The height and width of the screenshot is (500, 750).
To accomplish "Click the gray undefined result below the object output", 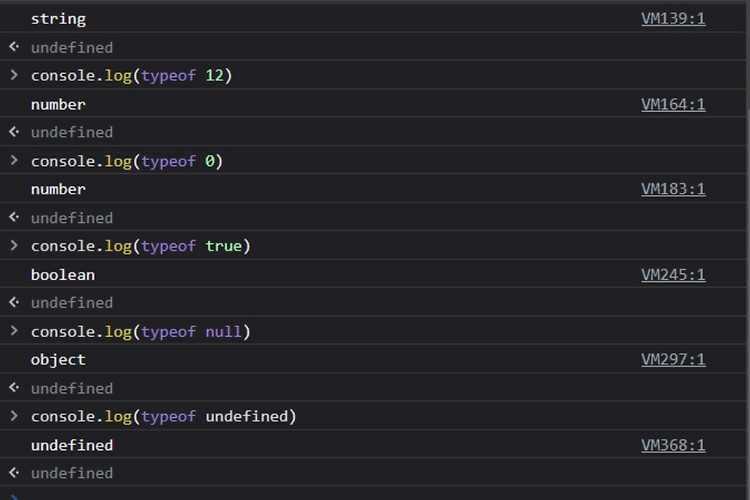I will [72, 388].
